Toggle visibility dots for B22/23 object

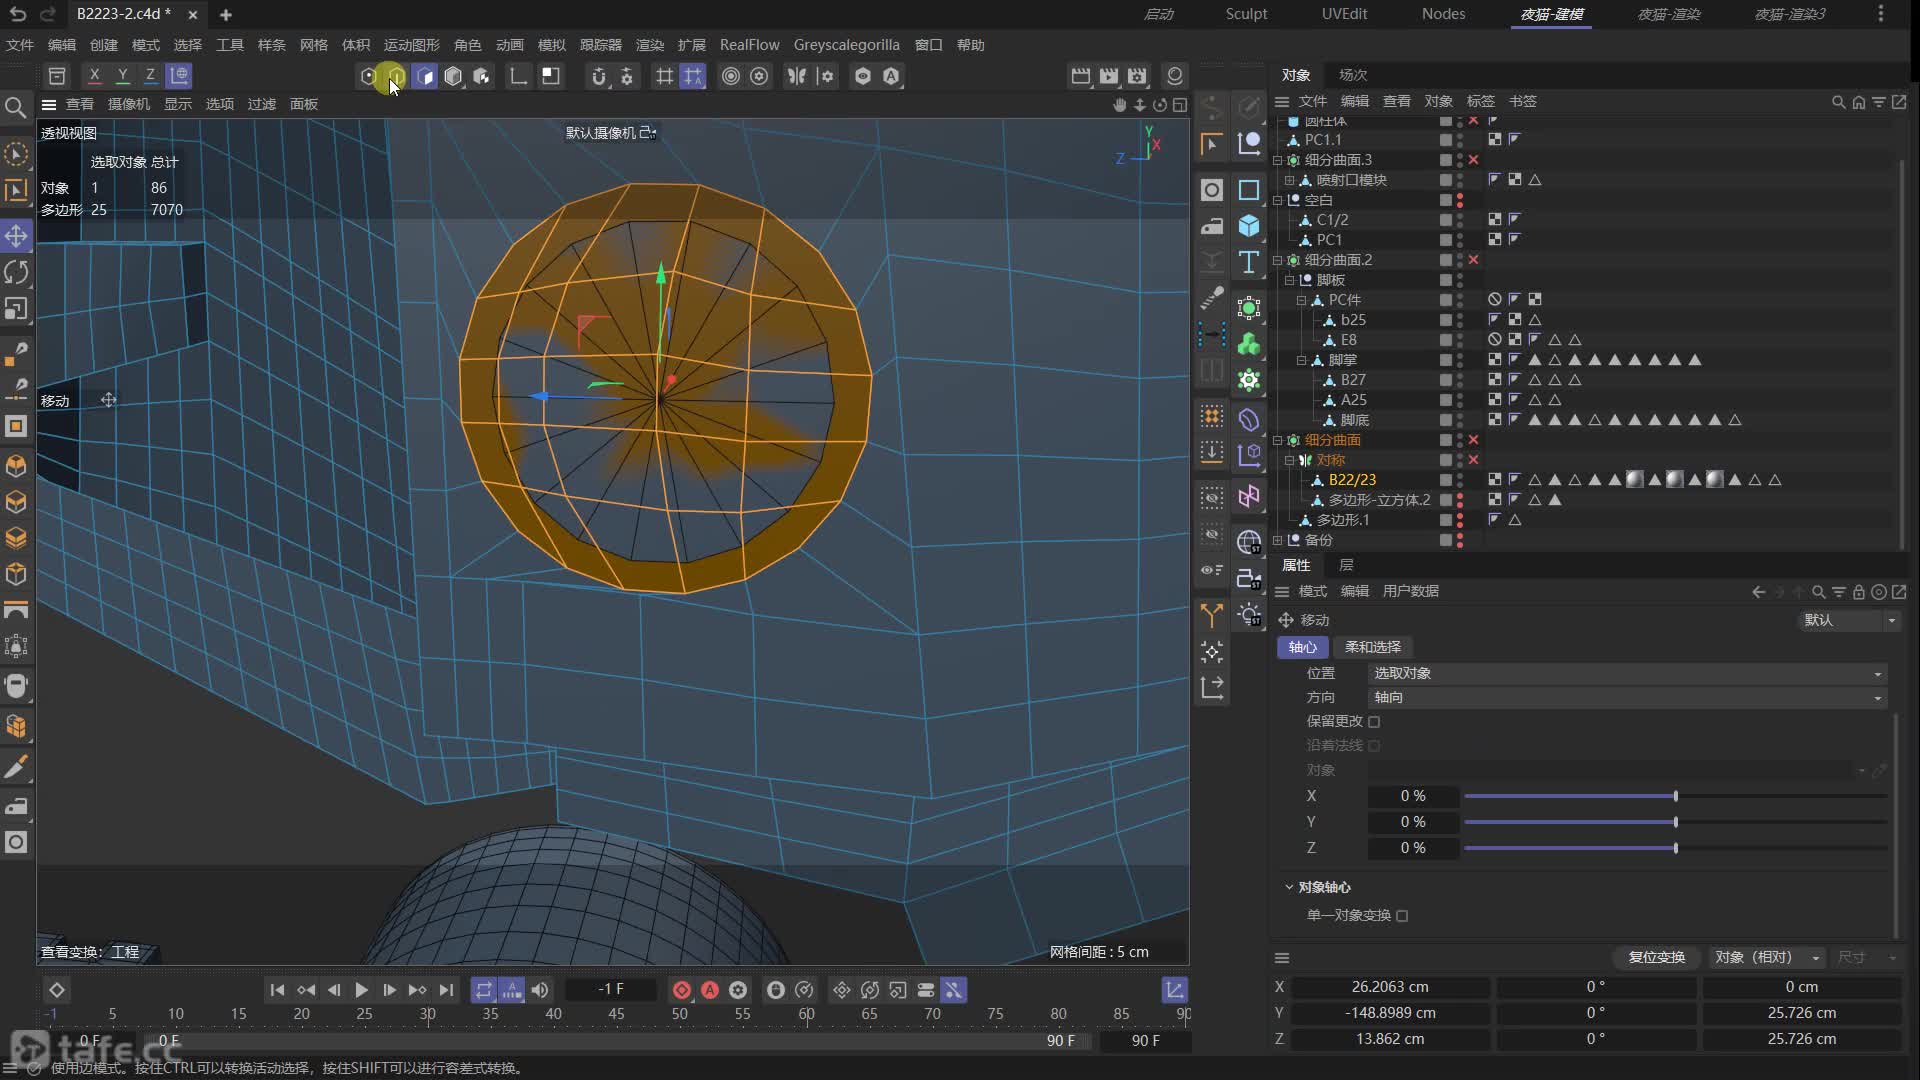click(1459, 480)
